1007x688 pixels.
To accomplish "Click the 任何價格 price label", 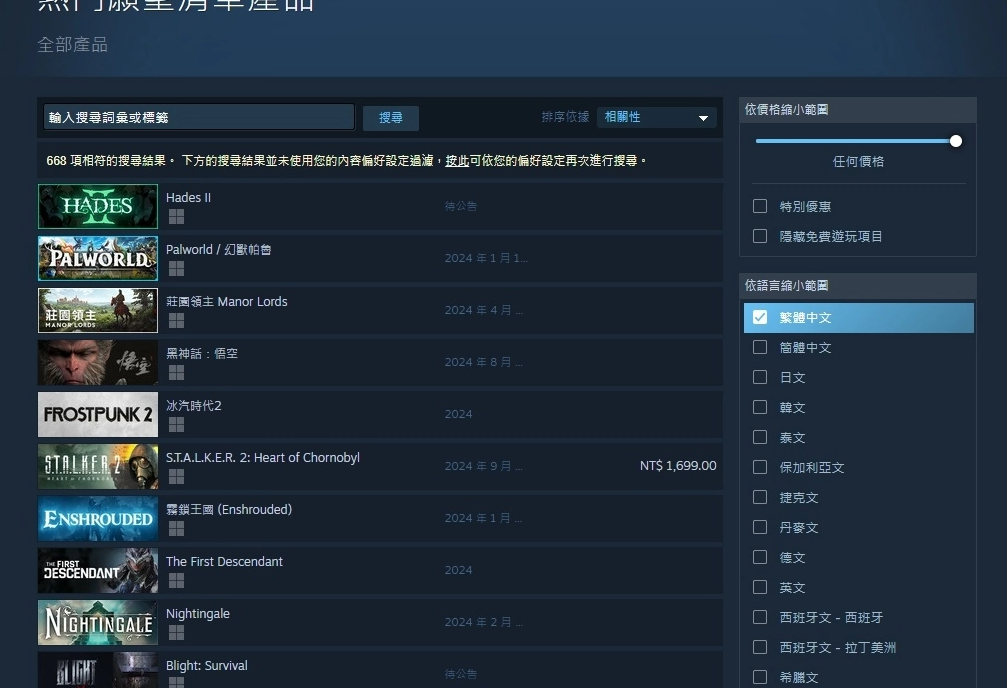I will [x=858, y=162].
